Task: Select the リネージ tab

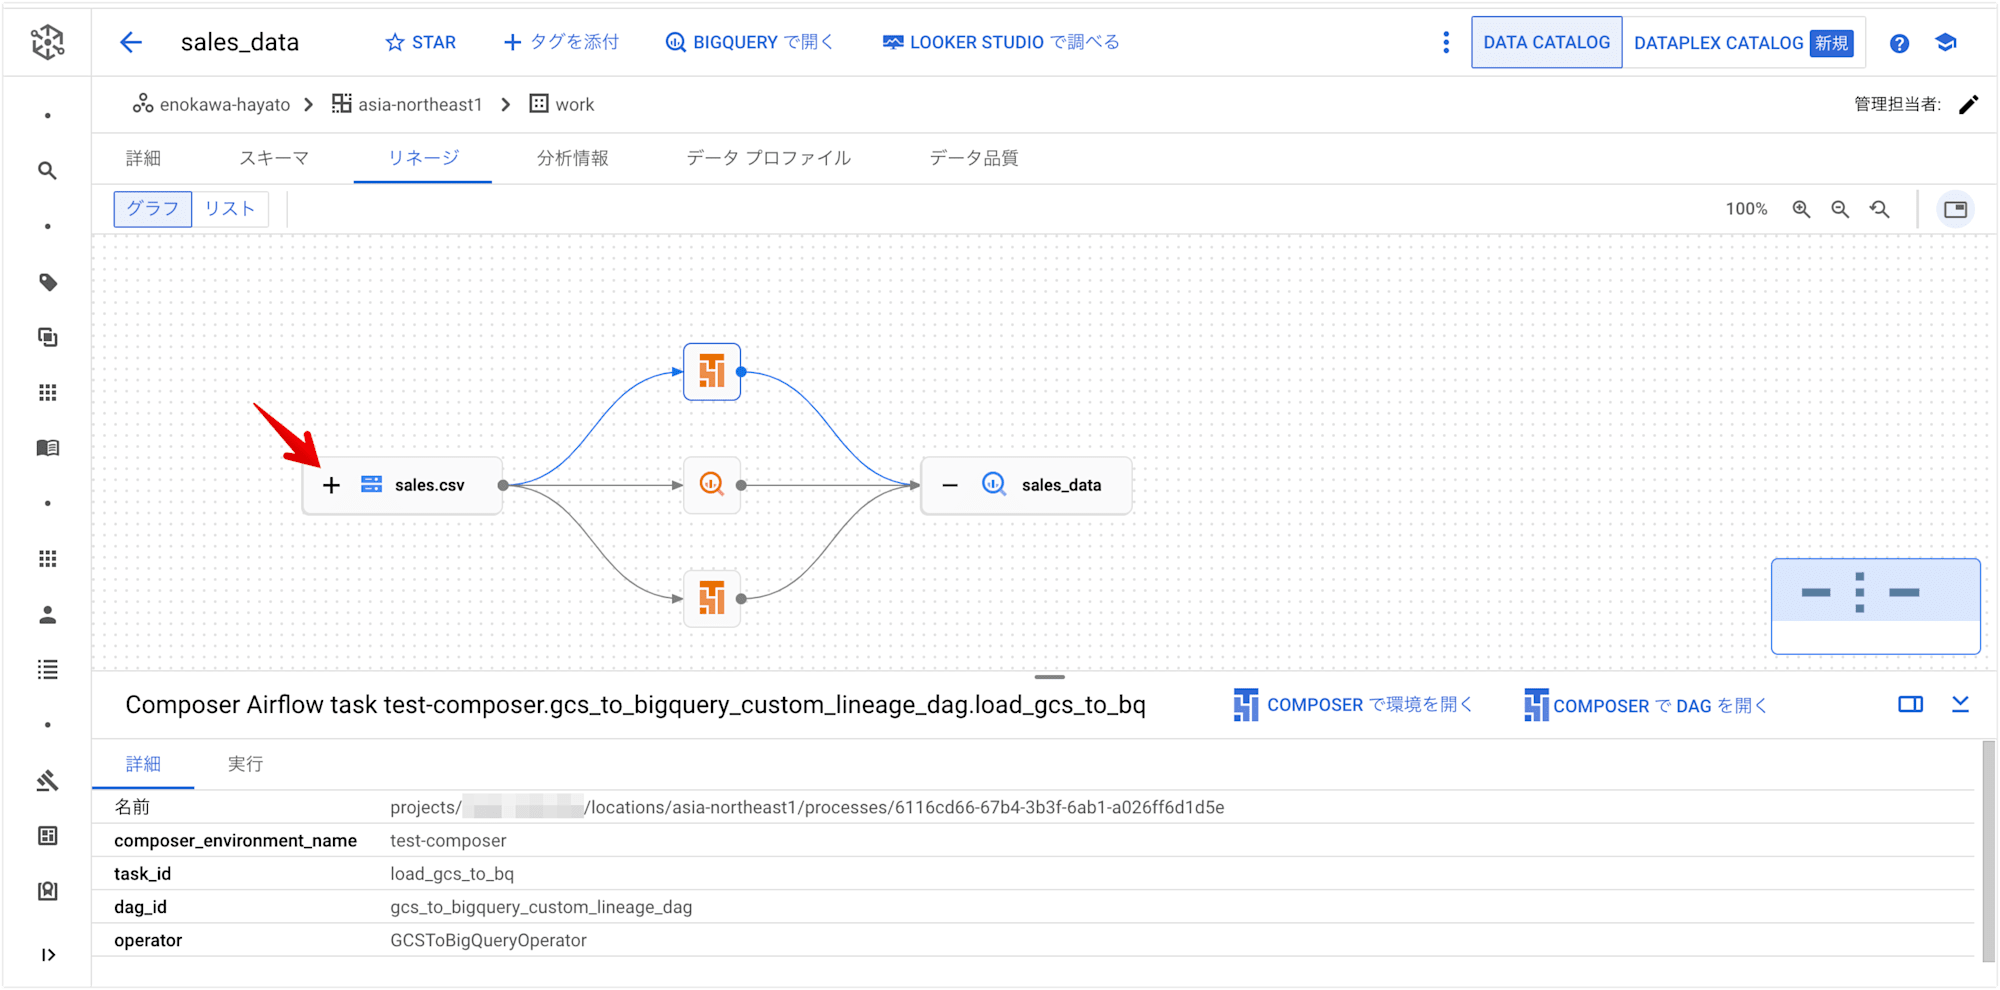Action: [x=423, y=158]
